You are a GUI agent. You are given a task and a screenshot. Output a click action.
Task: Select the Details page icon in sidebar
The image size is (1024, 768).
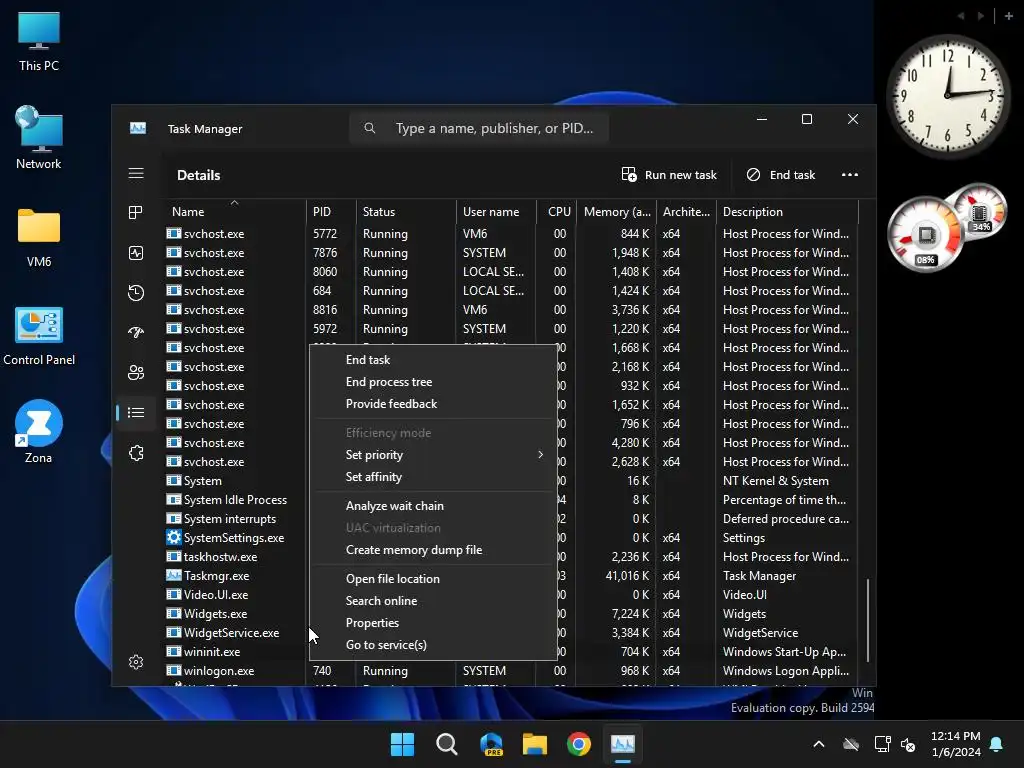coord(136,412)
